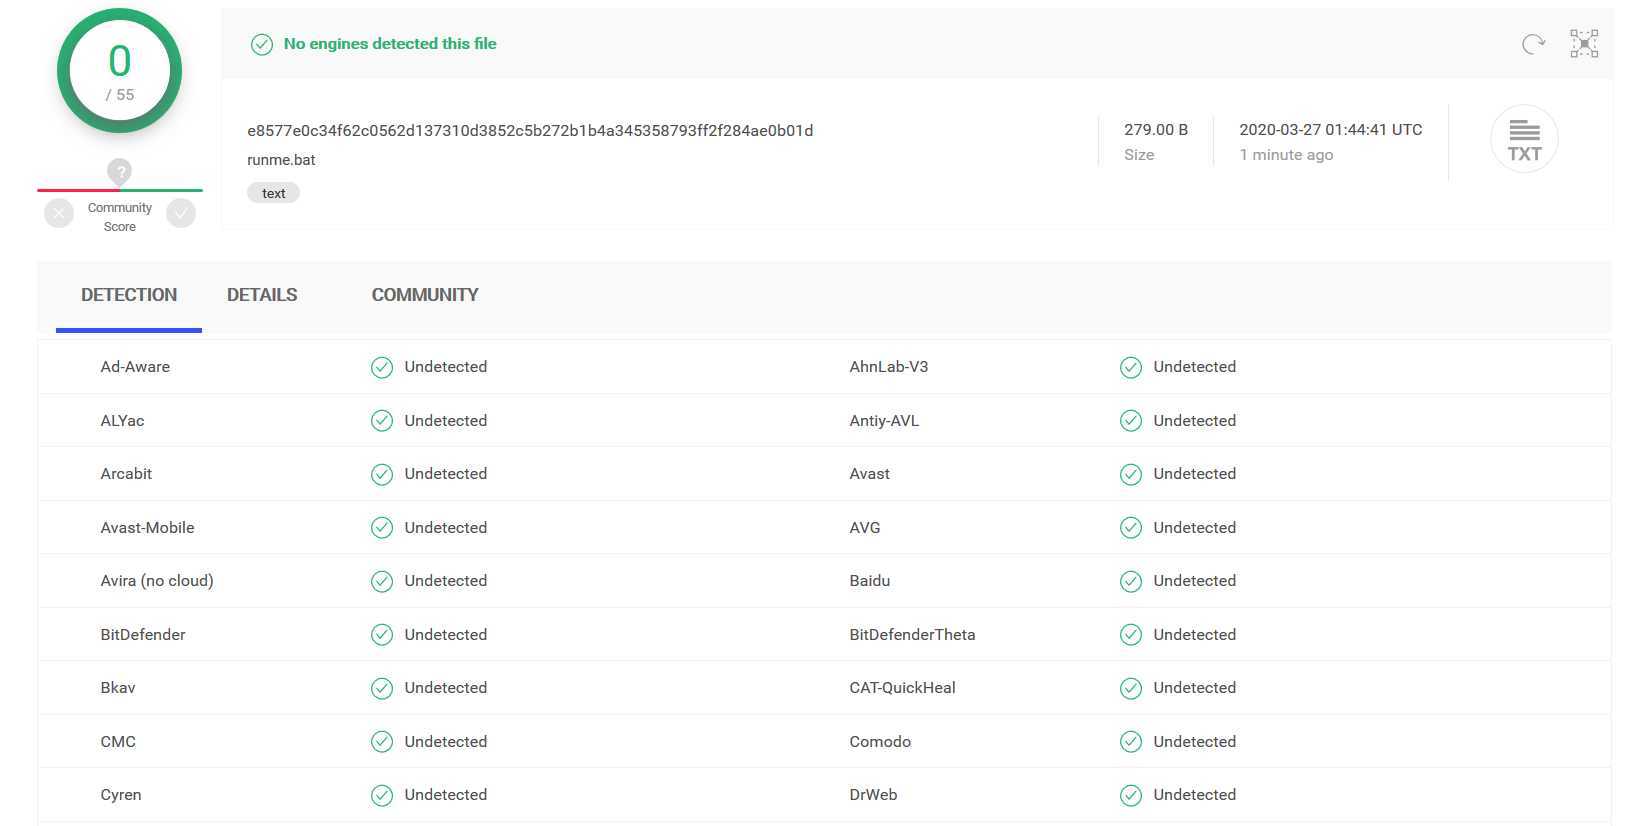Open the Community tab
The width and height of the screenshot is (1630, 826).
[425, 295]
